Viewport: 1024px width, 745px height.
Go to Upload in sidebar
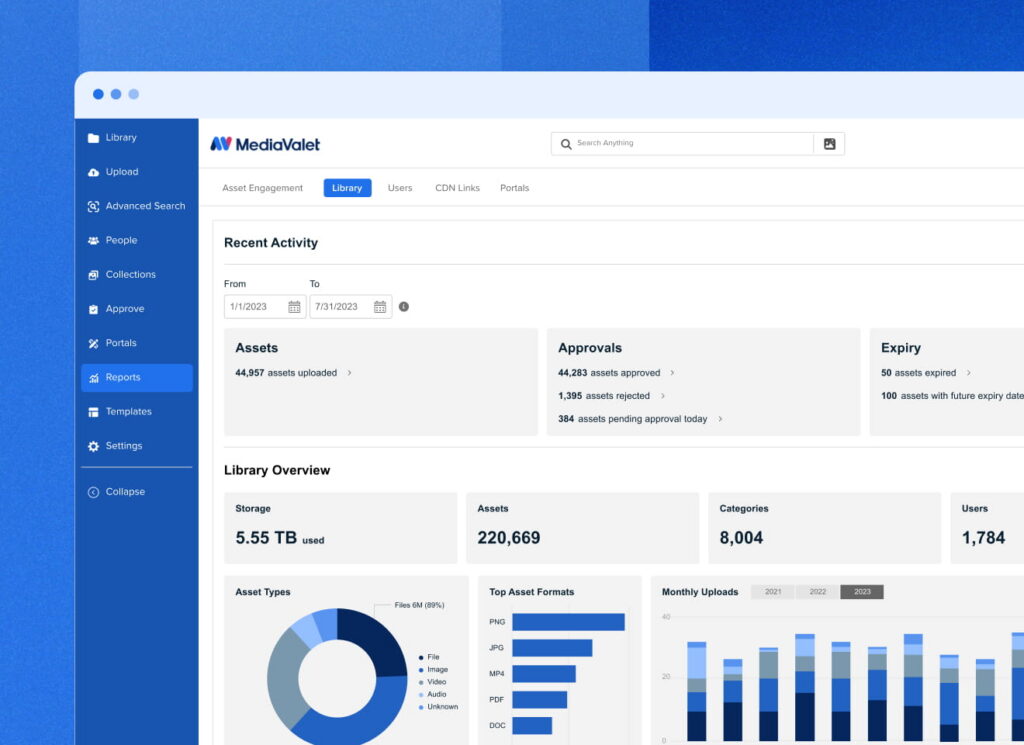click(122, 172)
